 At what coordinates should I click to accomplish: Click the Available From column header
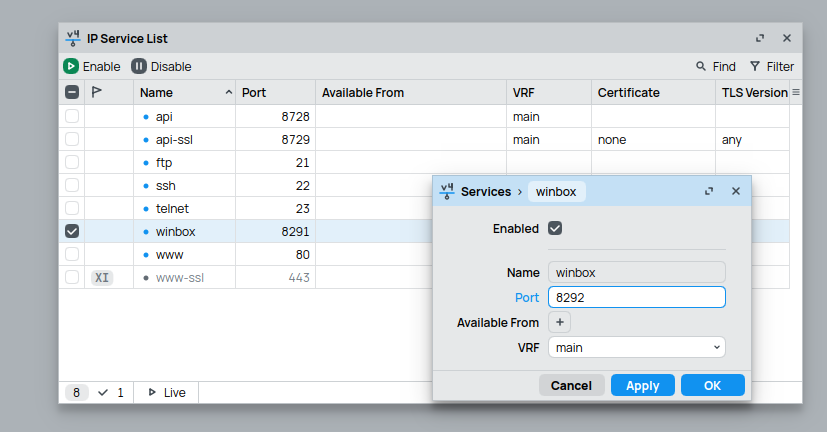click(411, 92)
